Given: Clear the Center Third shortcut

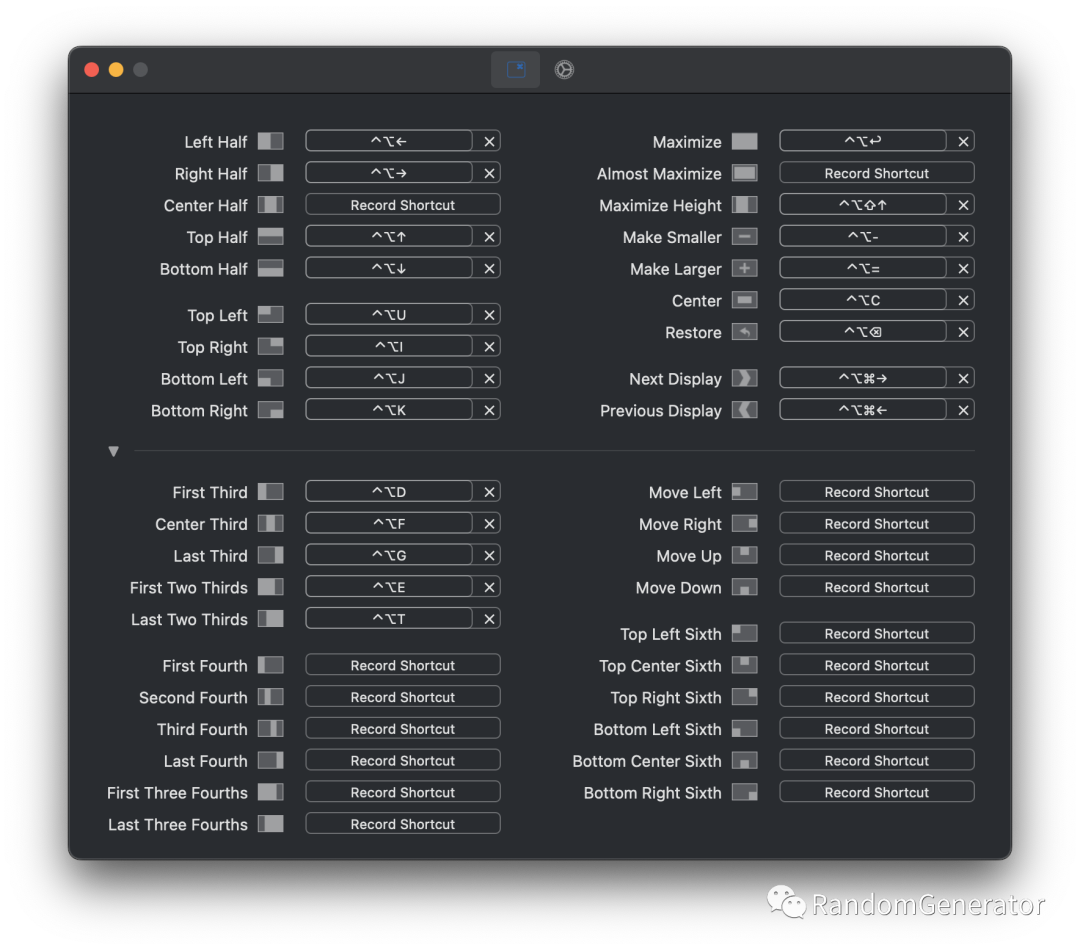Looking at the screenshot, I should coord(489,524).
